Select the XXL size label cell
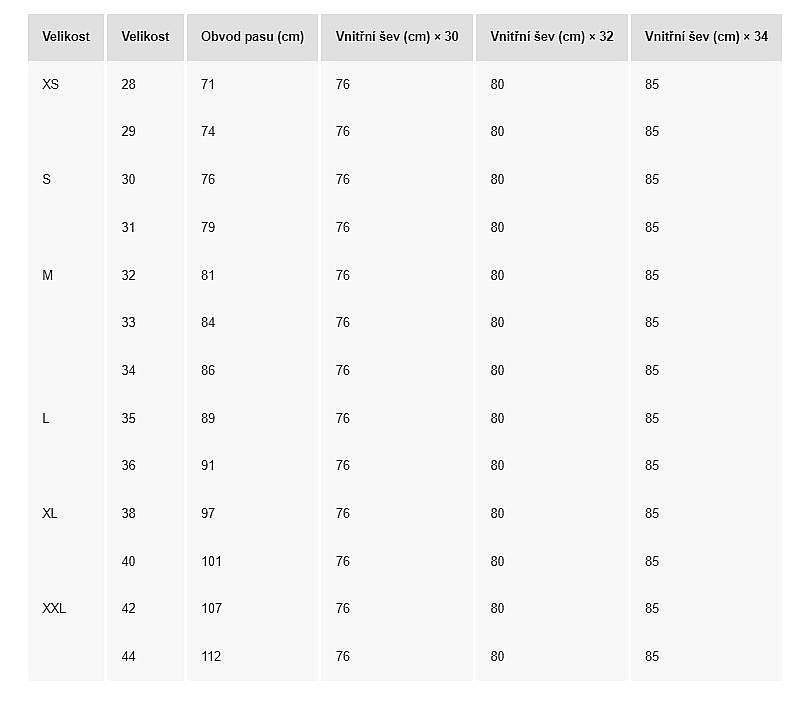The width and height of the screenshot is (799, 703). click(54, 608)
